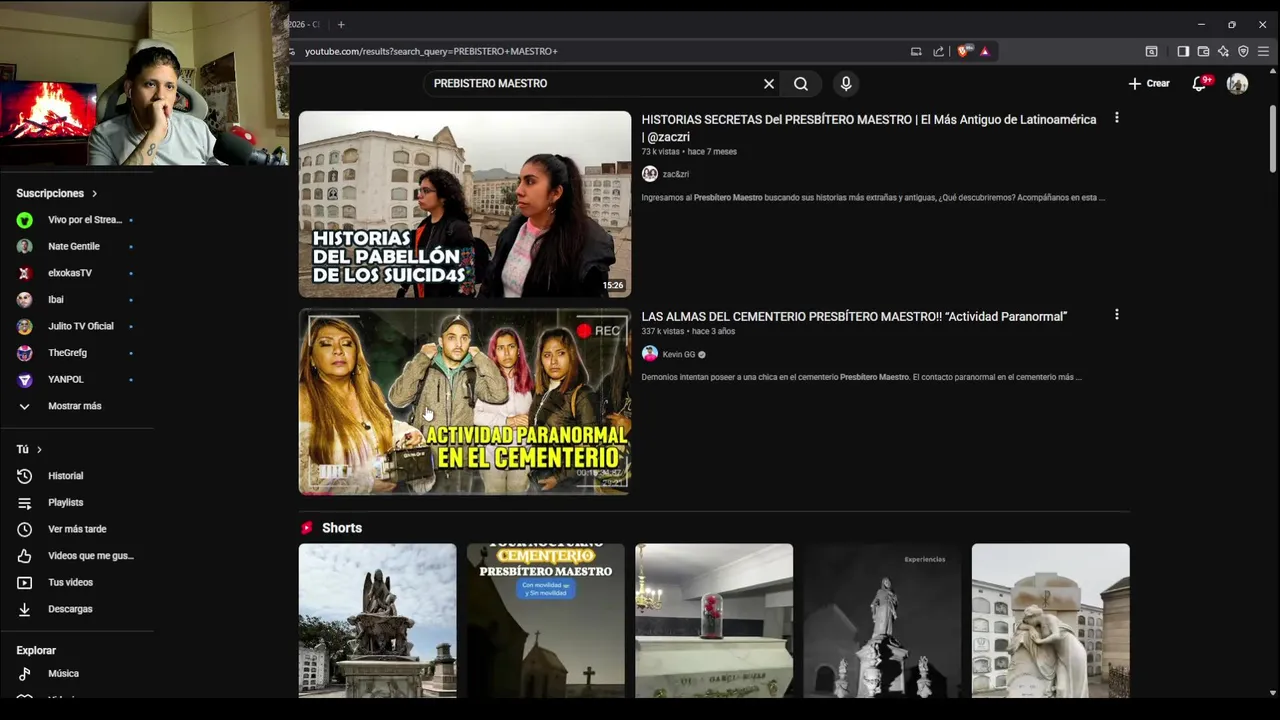The image size is (1280, 720).
Task: Click the zac&zri channel name
Action: (x=675, y=174)
